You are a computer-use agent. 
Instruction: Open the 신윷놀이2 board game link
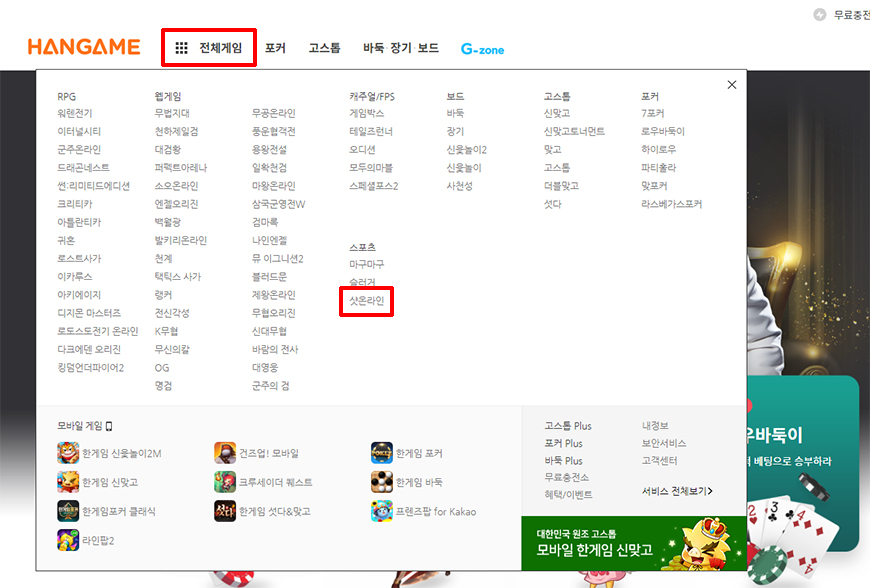point(467,150)
